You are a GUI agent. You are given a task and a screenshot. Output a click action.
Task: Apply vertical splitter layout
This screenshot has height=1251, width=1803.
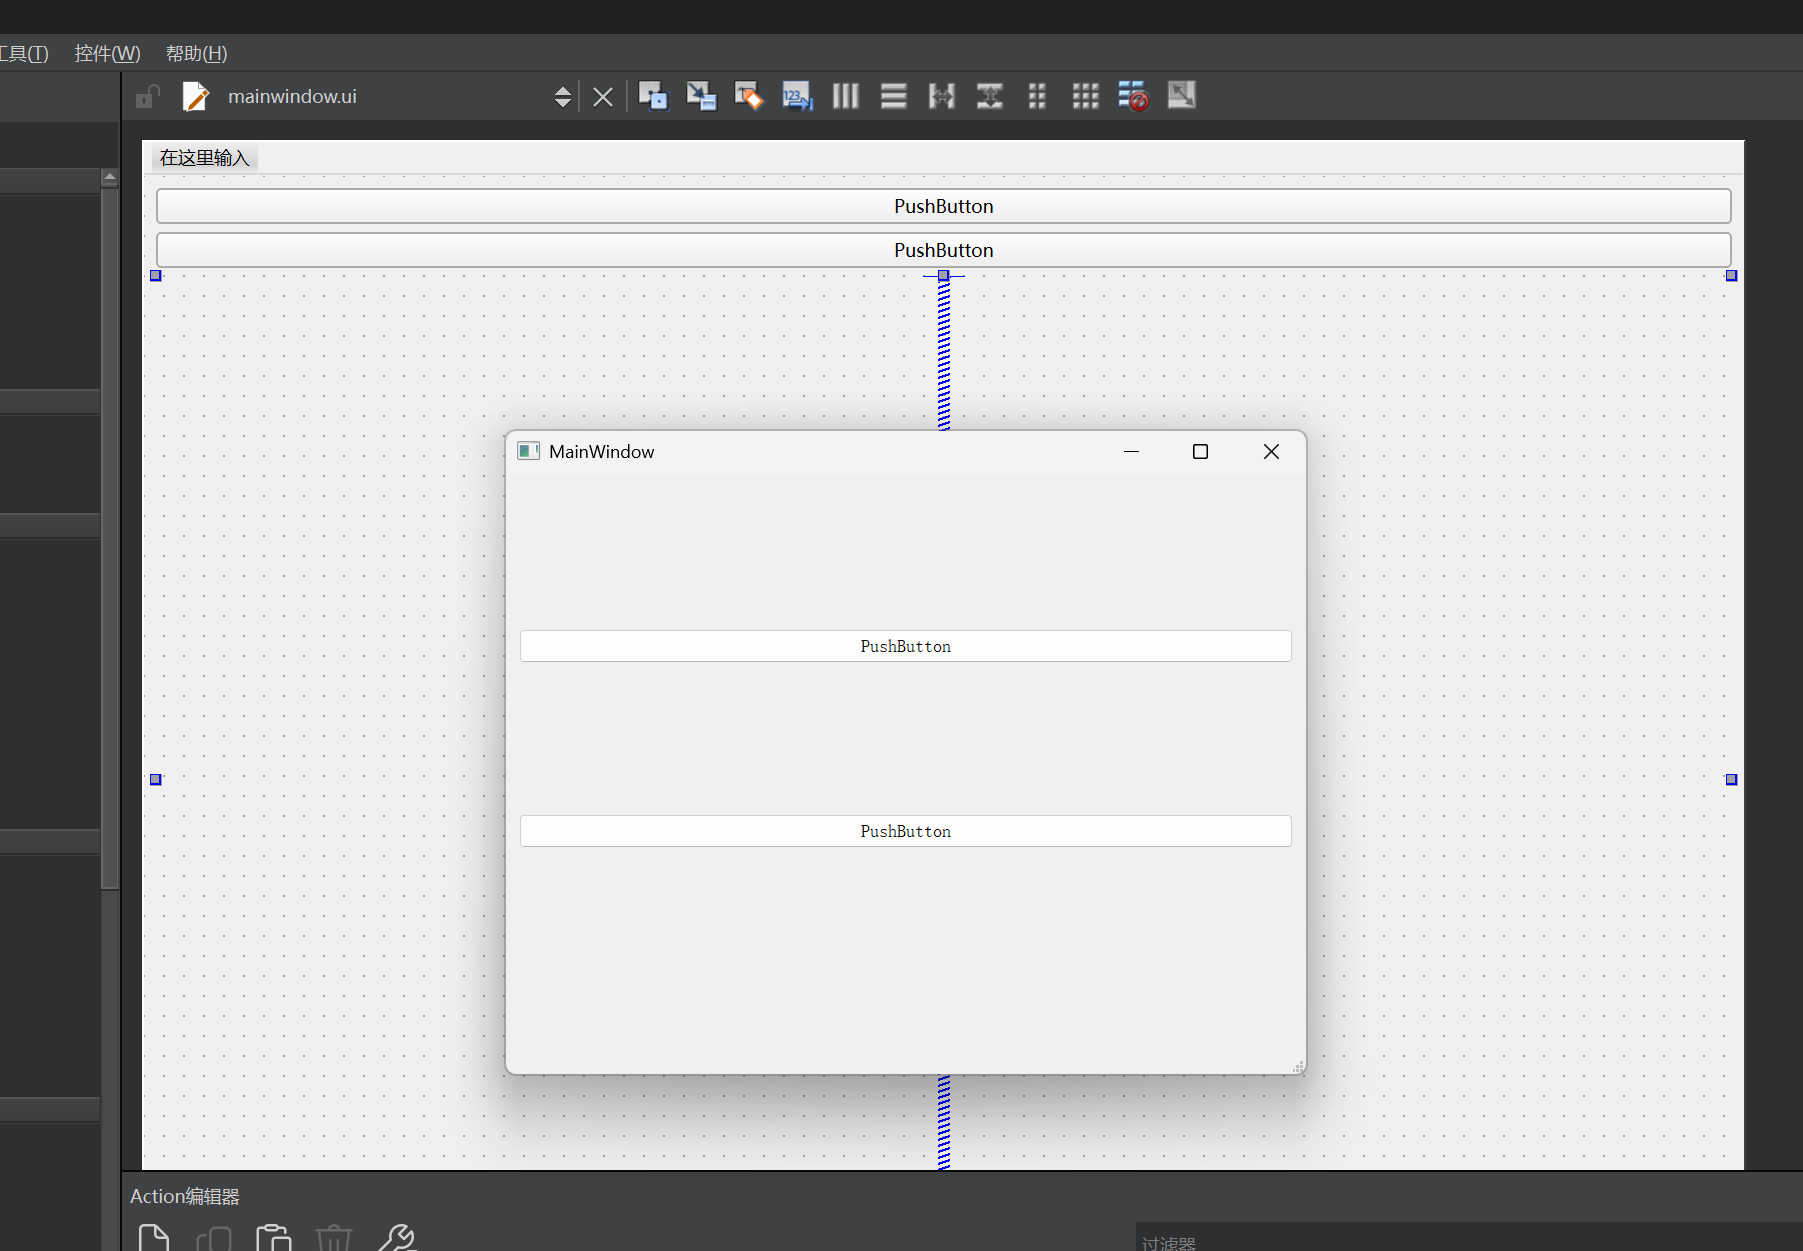coord(990,95)
